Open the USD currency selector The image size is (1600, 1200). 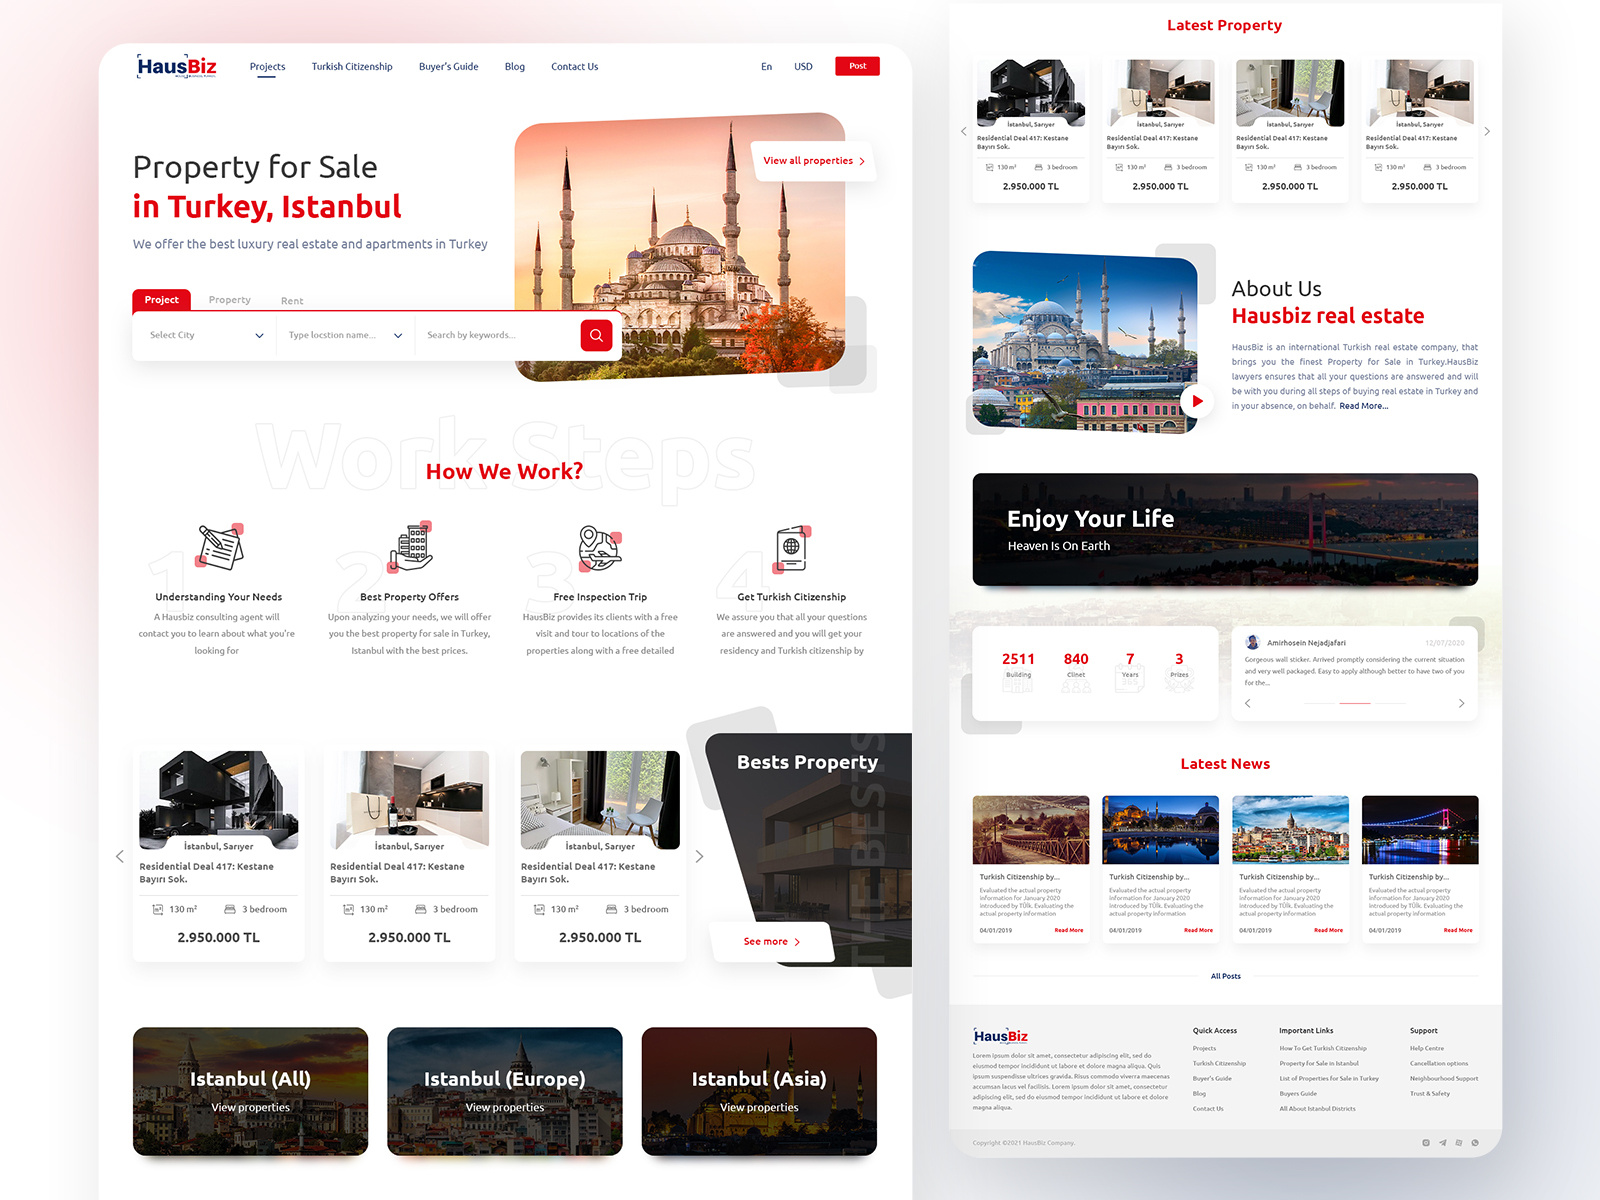tap(803, 67)
